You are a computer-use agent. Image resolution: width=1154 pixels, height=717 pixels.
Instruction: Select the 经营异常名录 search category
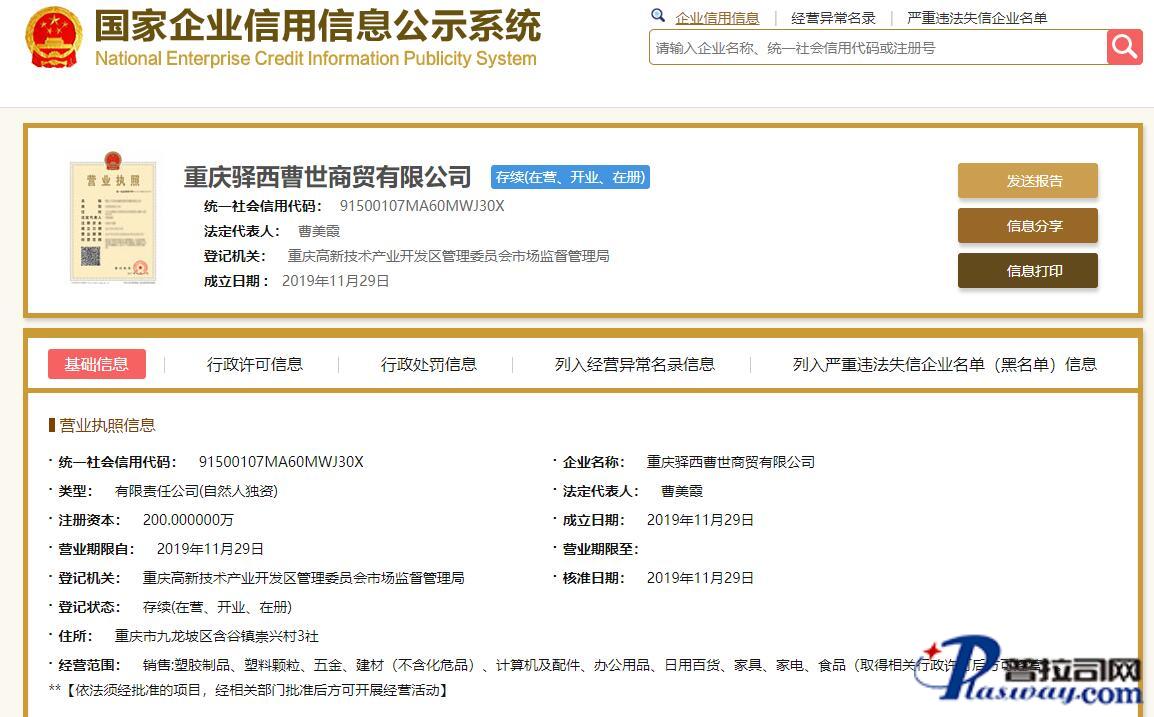(833, 18)
